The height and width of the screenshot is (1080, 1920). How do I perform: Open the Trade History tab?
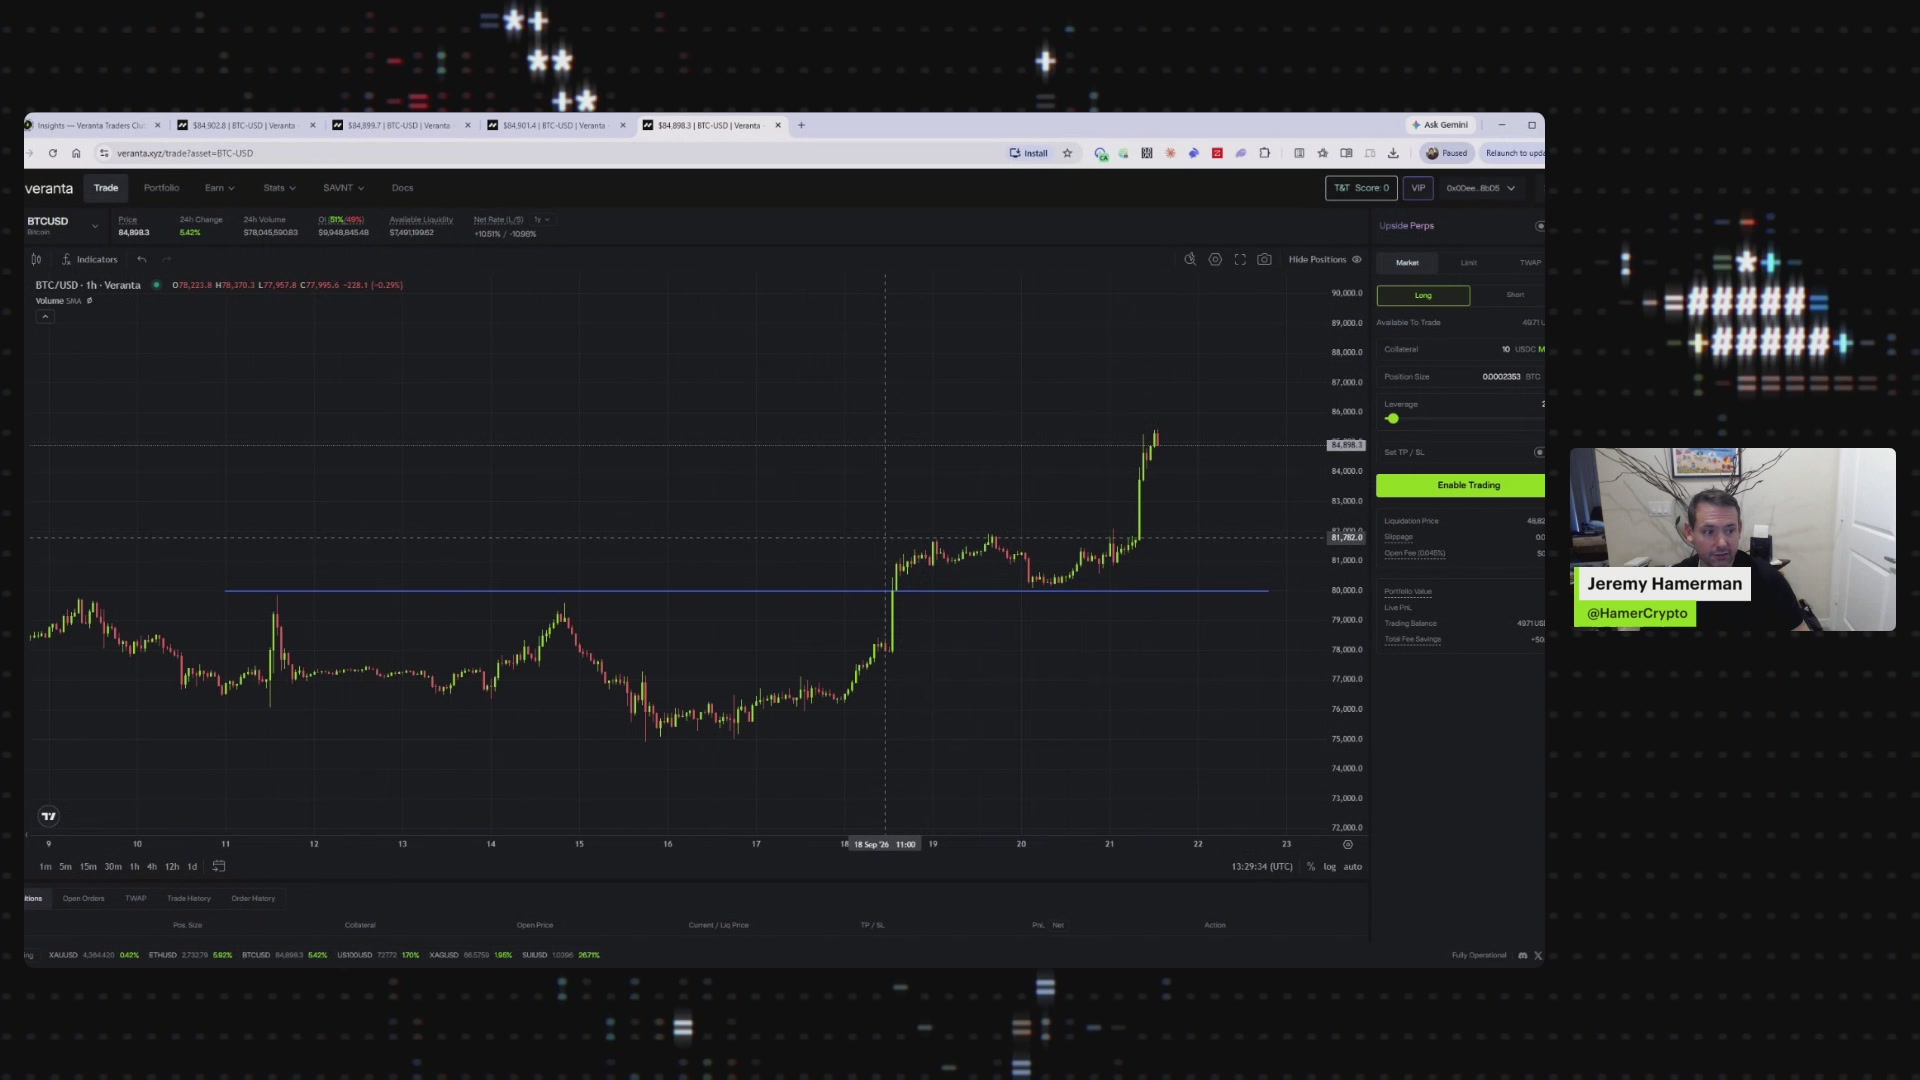pyautogui.click(x=188, y=898)
